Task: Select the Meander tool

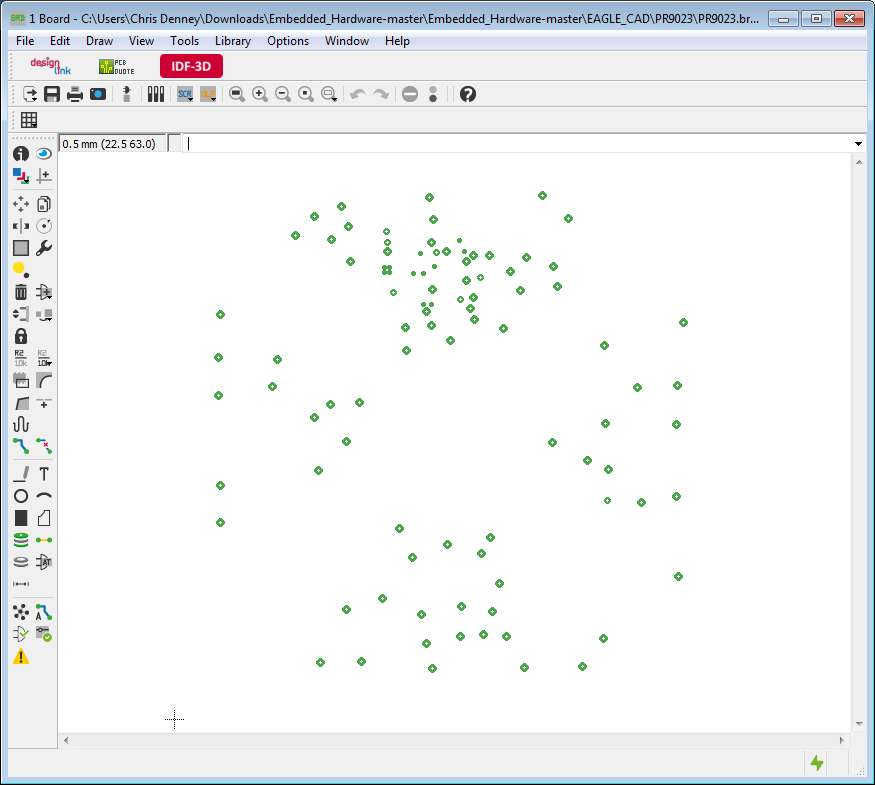Action: 21,425
